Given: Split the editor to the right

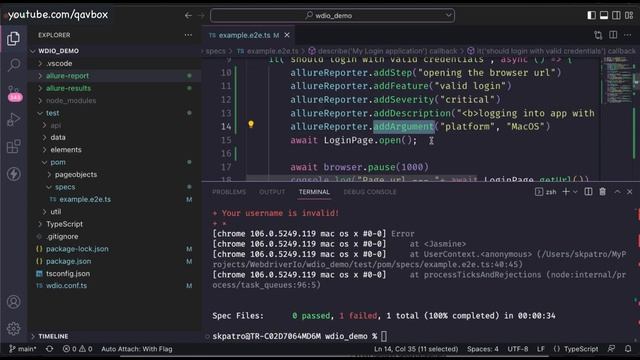Looking at the screenshot, I should coord(613,35).
